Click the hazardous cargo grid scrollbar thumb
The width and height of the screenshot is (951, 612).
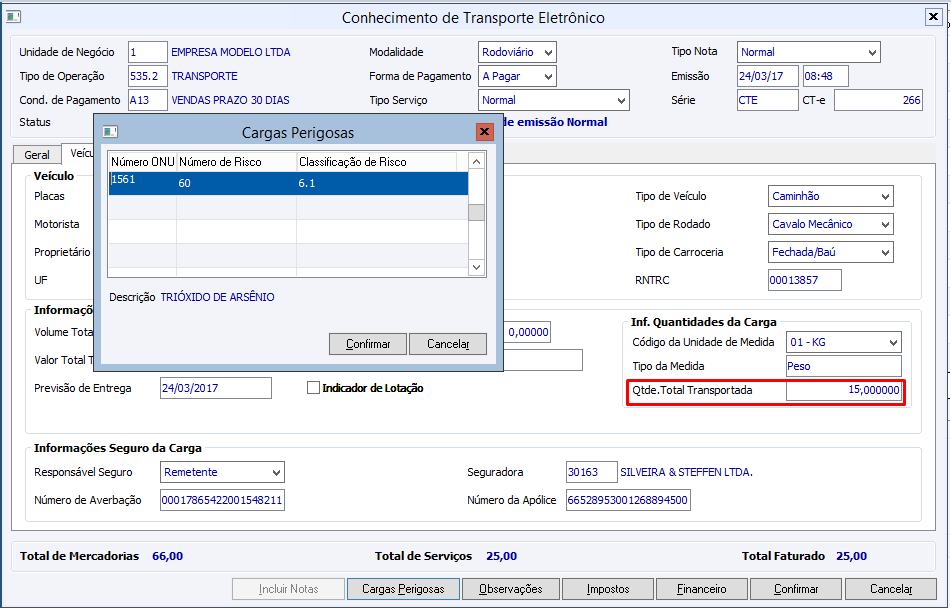pos(477,213)
